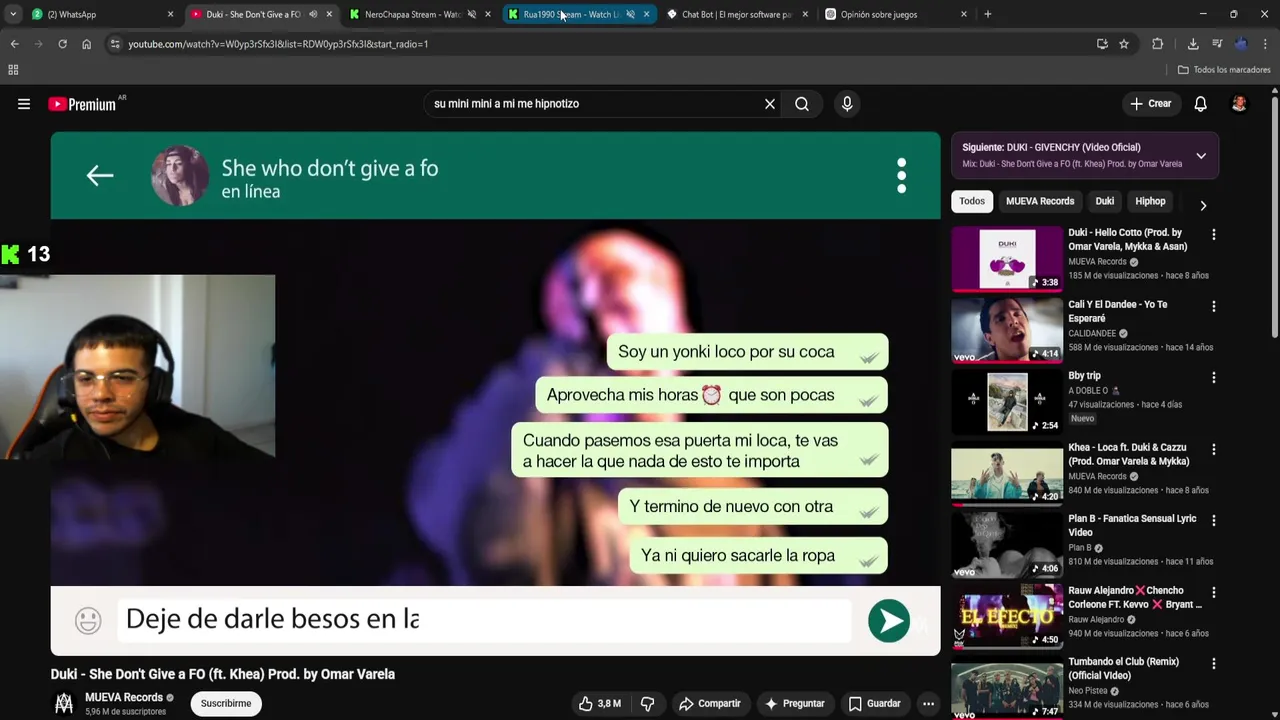Open browser downloads icon

tap(1193, 44)
